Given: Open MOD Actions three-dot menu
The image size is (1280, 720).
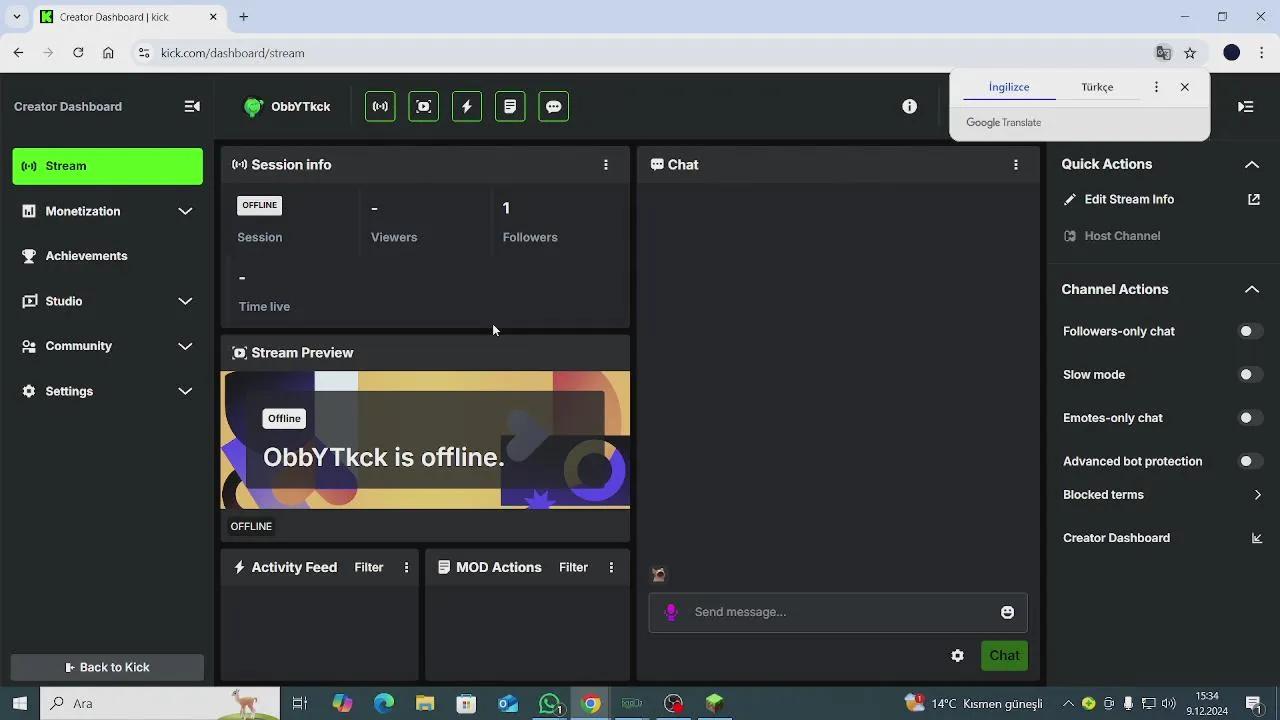Looking at the screenshot, I should pos(611,567).
